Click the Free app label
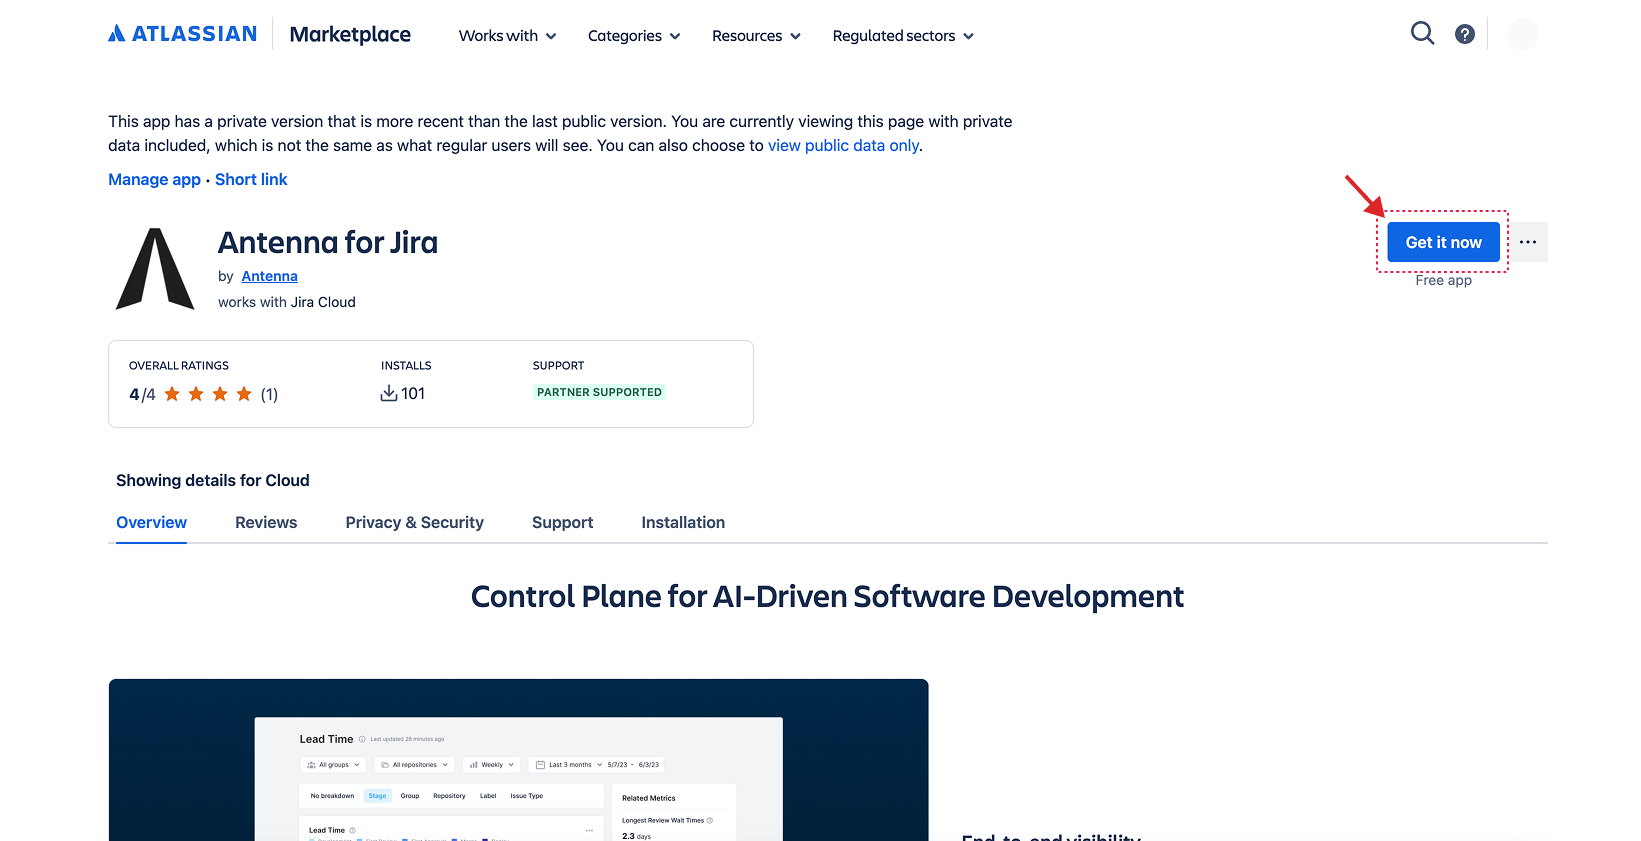The image size is (1641, 841). [1443, 280]
